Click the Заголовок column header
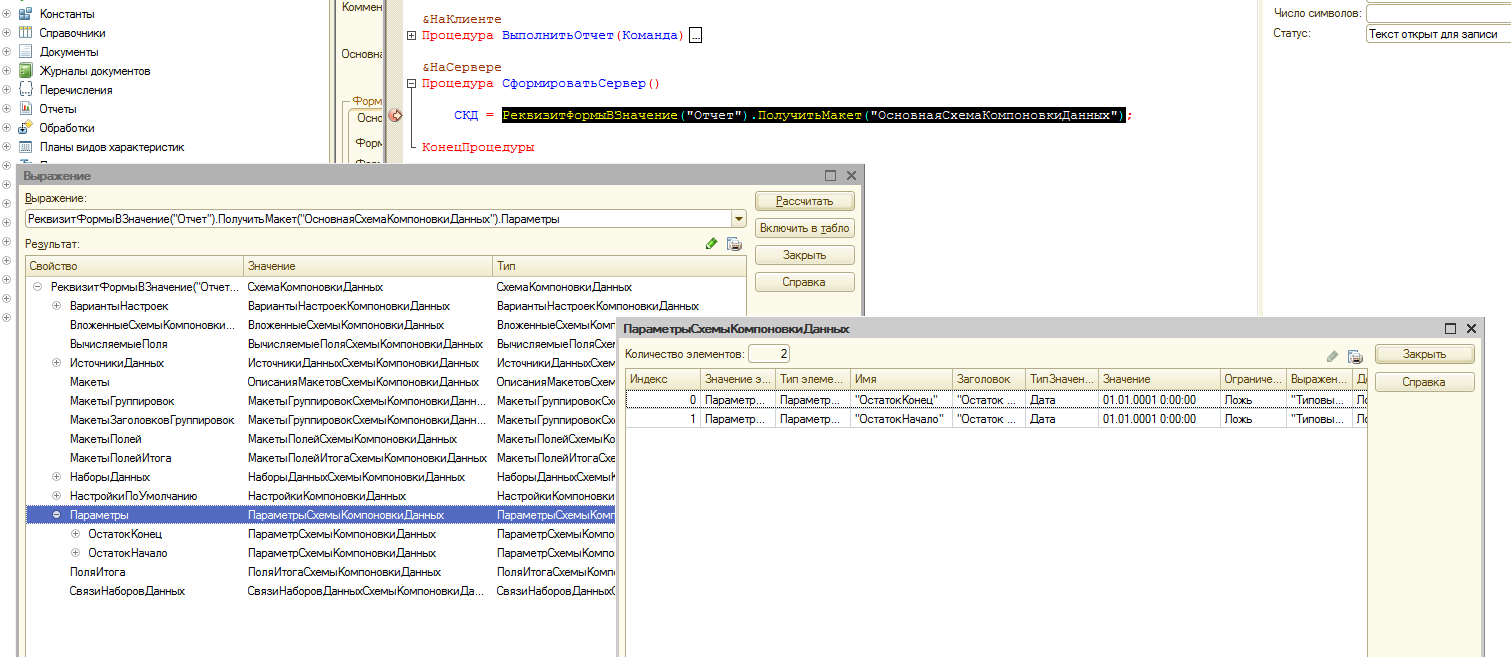1511x657 pixels. pos(989,379)
